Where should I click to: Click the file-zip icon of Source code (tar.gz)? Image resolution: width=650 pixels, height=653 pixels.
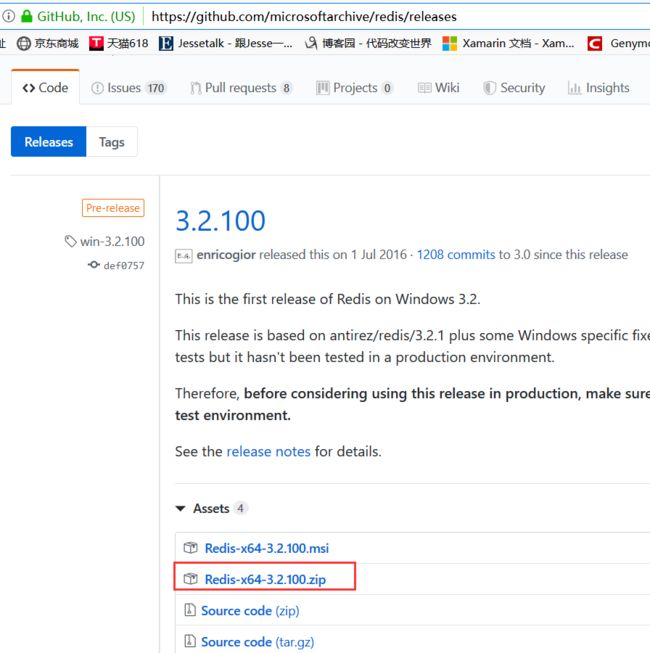point(190,641)
